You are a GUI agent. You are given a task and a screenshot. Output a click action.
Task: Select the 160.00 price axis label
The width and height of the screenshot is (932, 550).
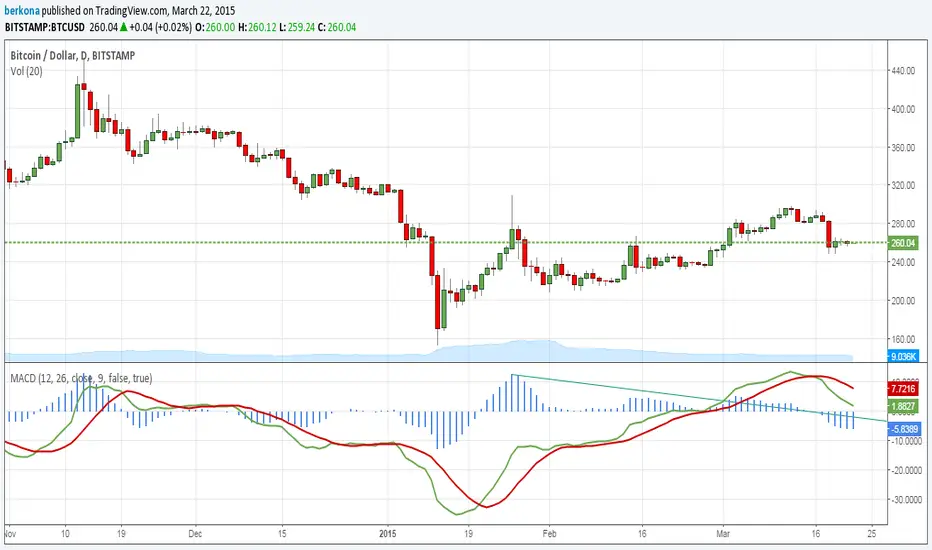pyautogui.click(x=903, y=339)
